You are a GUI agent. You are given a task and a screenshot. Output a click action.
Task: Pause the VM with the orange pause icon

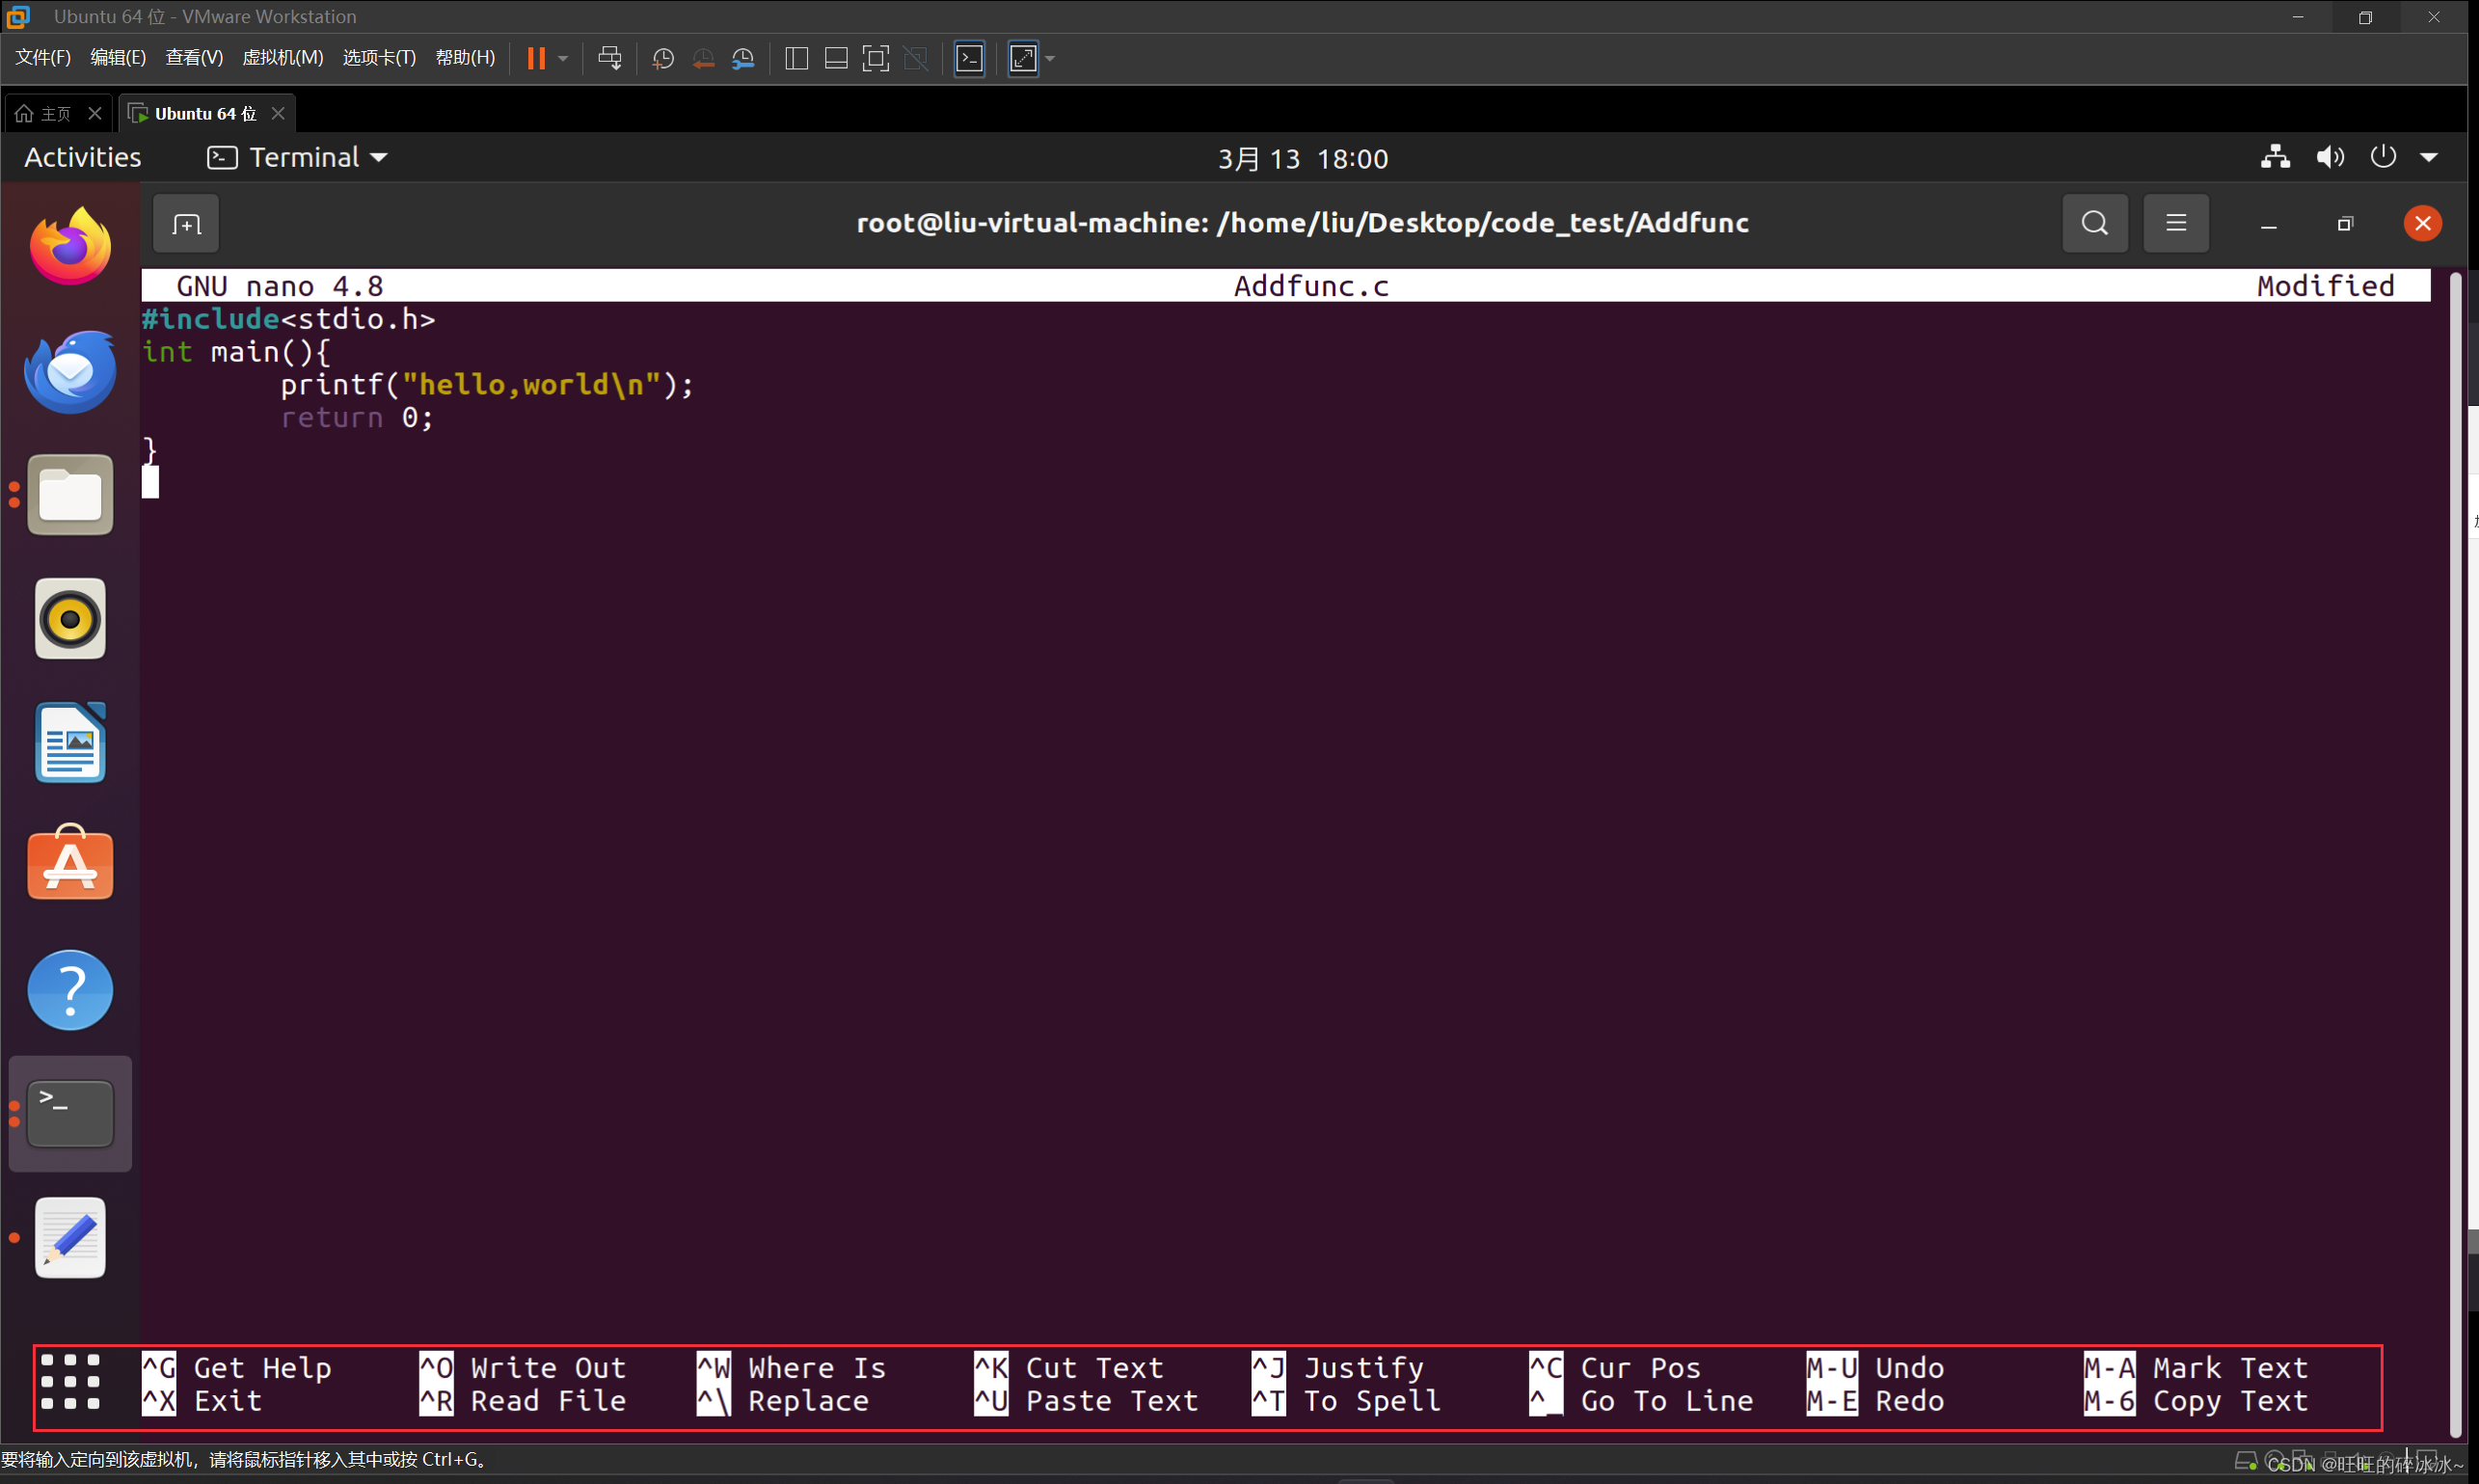point(536,58)
